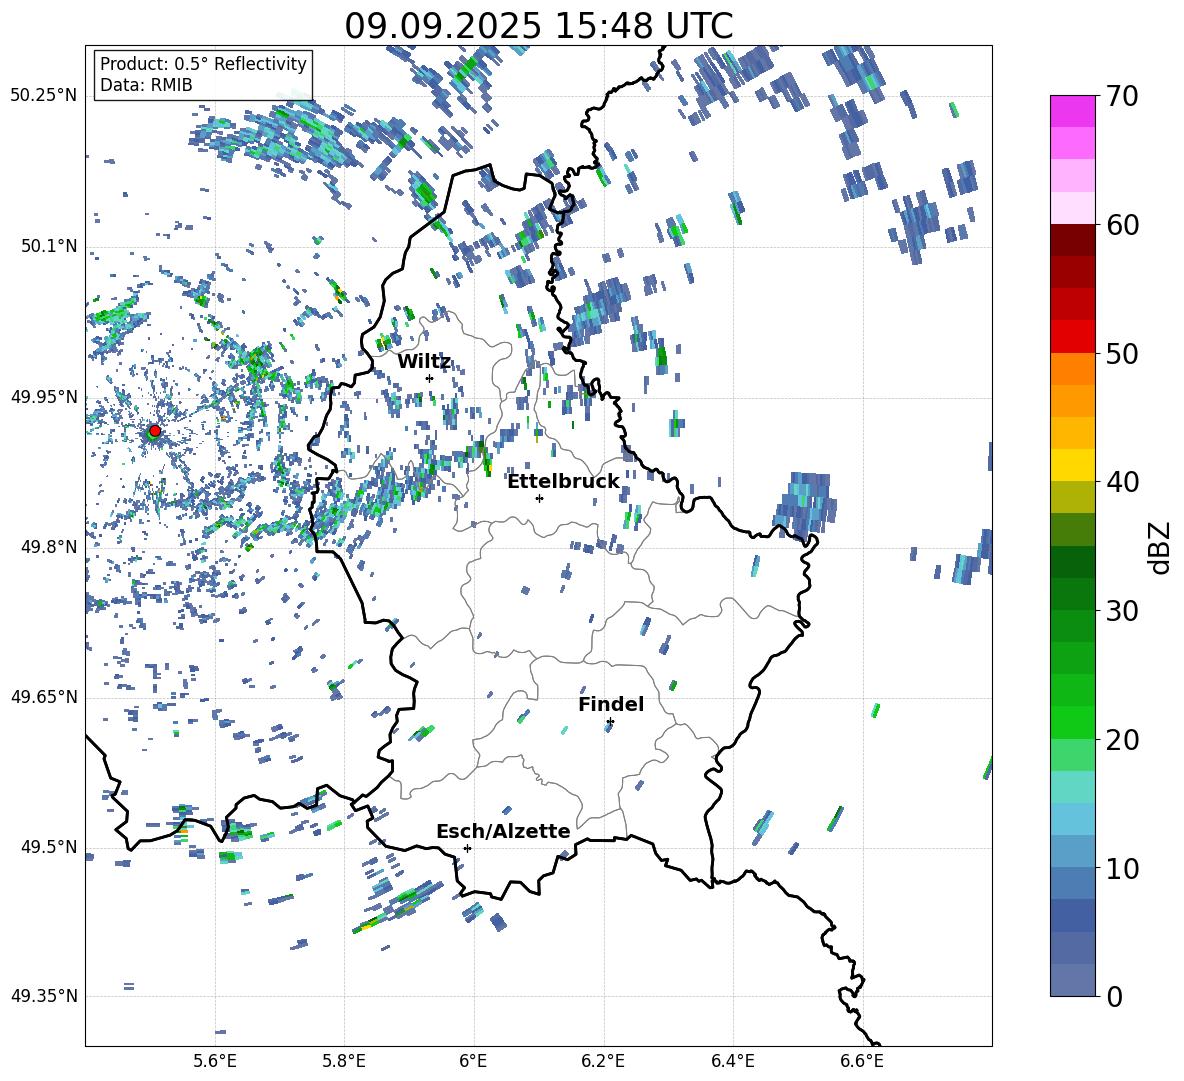The image size is (1184, 1081).
Task: Click the 49.35°N latitude tick label
Action: click(x=44, y=996)
